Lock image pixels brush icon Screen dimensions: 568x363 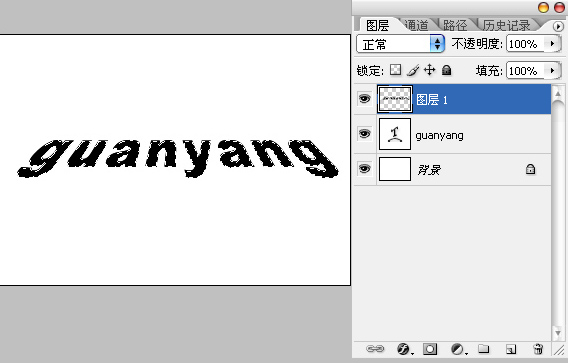pos(413,70)
